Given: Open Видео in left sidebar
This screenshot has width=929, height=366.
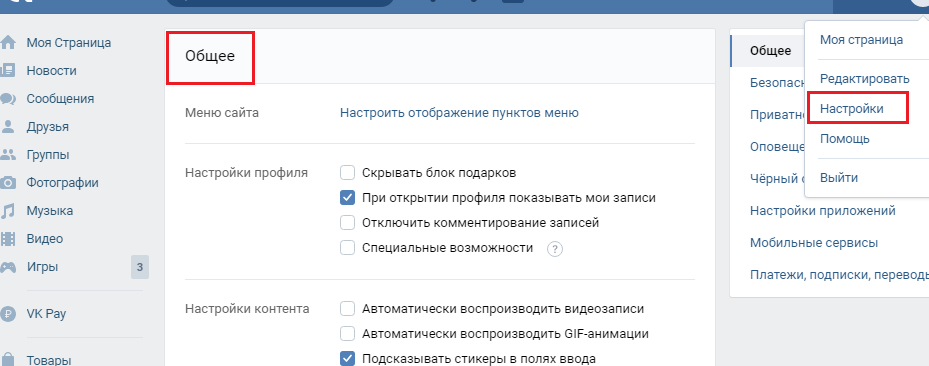Looking at the screenshot, I should click(x=44, y=239).
